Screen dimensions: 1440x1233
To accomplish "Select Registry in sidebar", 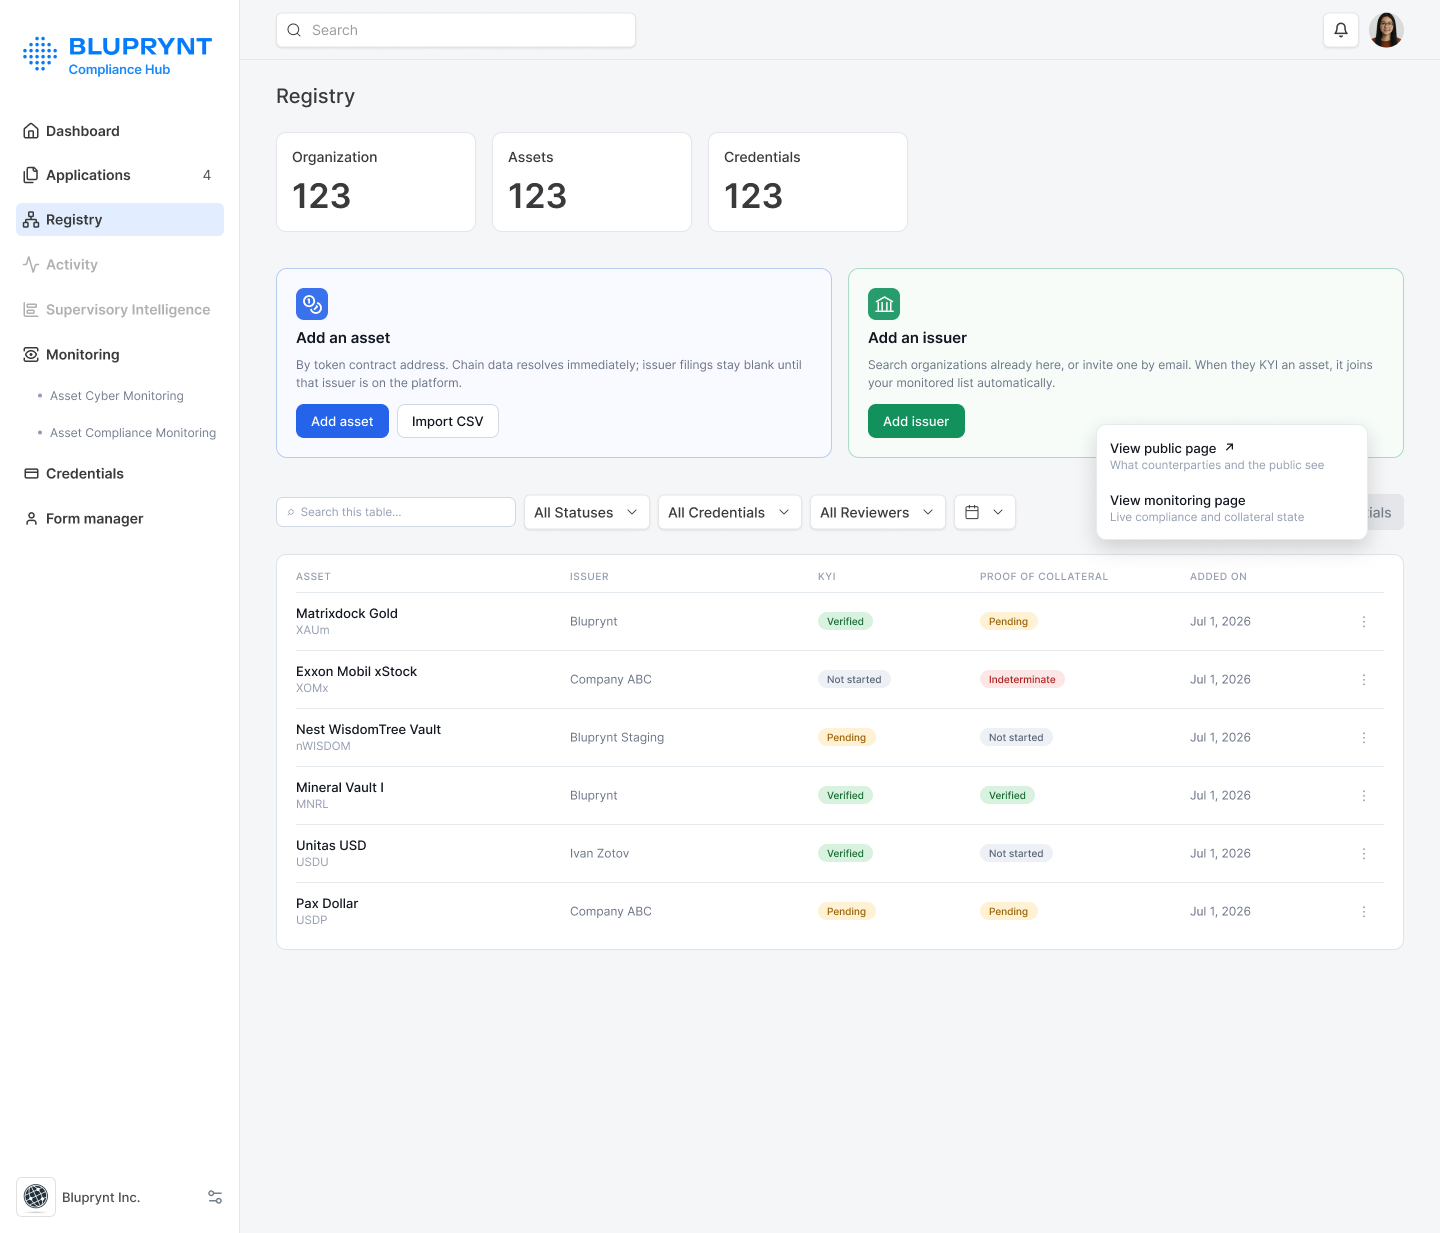I will pos(120,220).
